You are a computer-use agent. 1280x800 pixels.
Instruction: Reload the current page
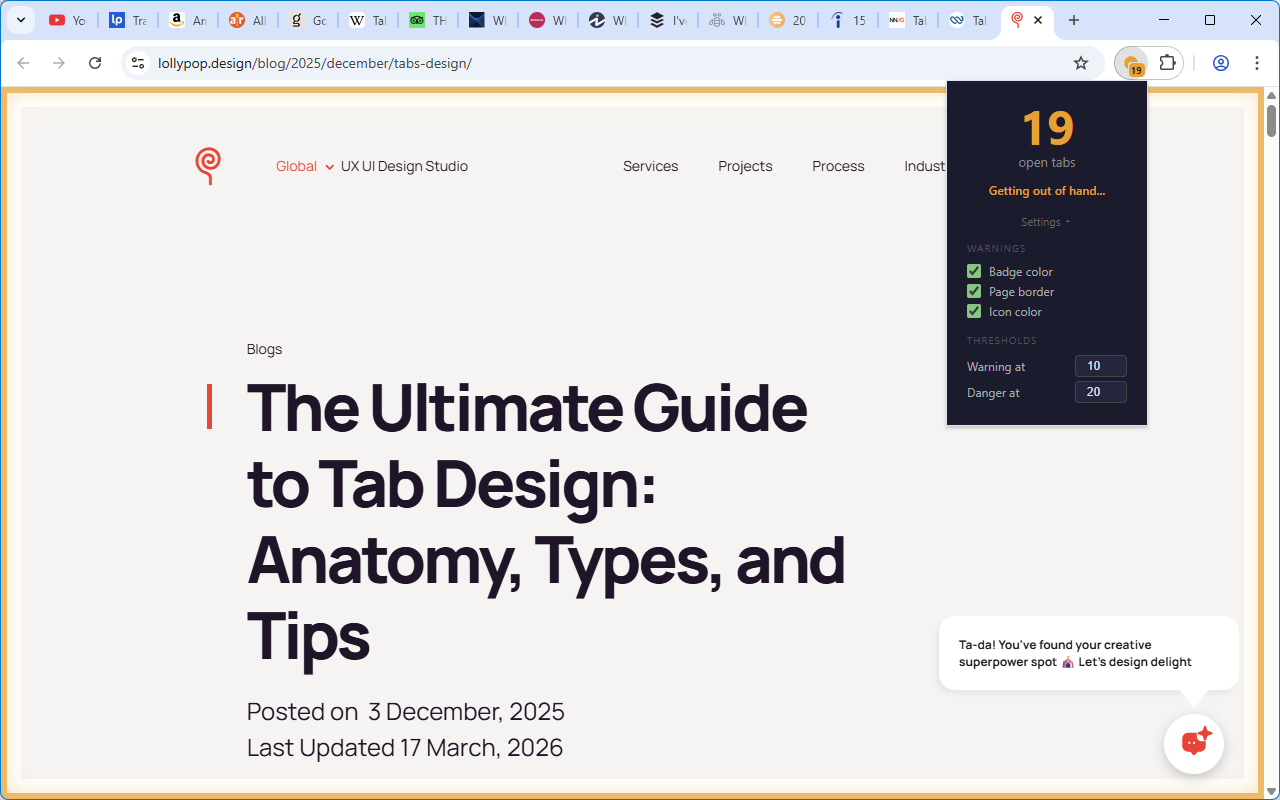(x=95, y=63)
